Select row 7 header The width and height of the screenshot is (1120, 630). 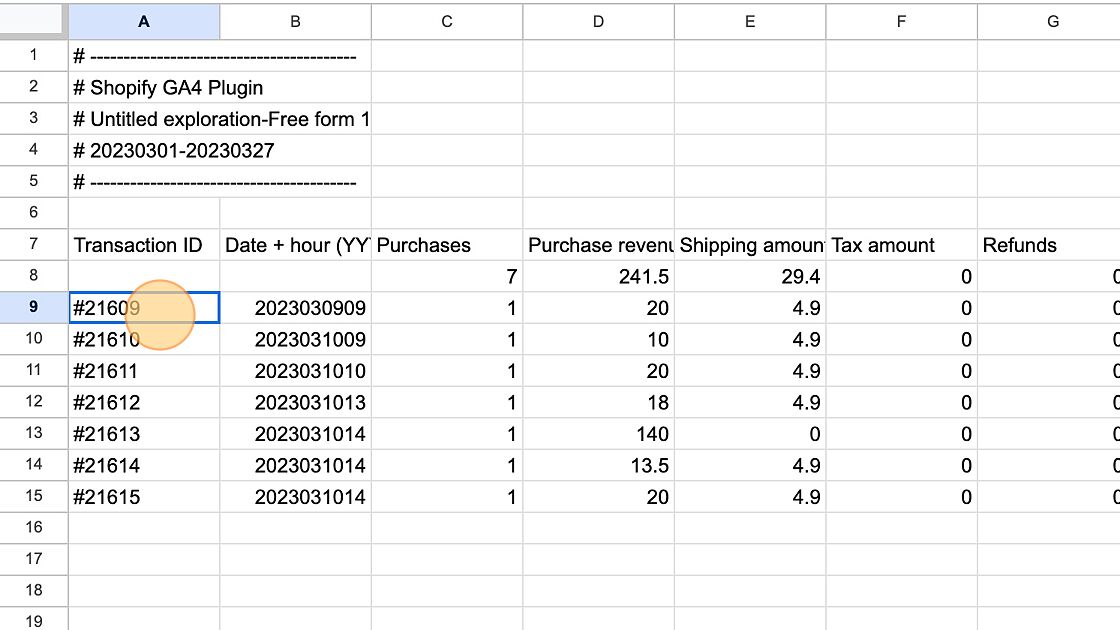(34, 245)
